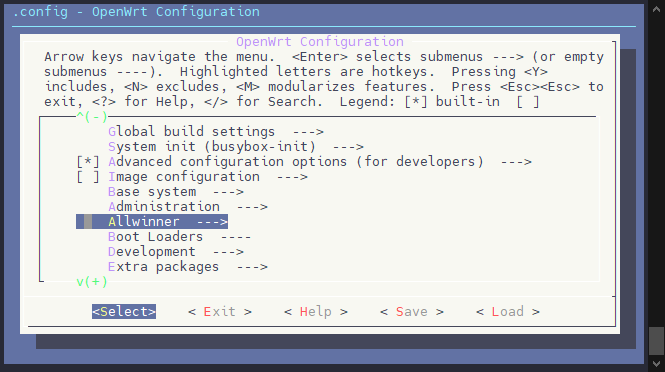Click the <Select> button
Viewport: 665px width, 372px height.
pos(124,312)
